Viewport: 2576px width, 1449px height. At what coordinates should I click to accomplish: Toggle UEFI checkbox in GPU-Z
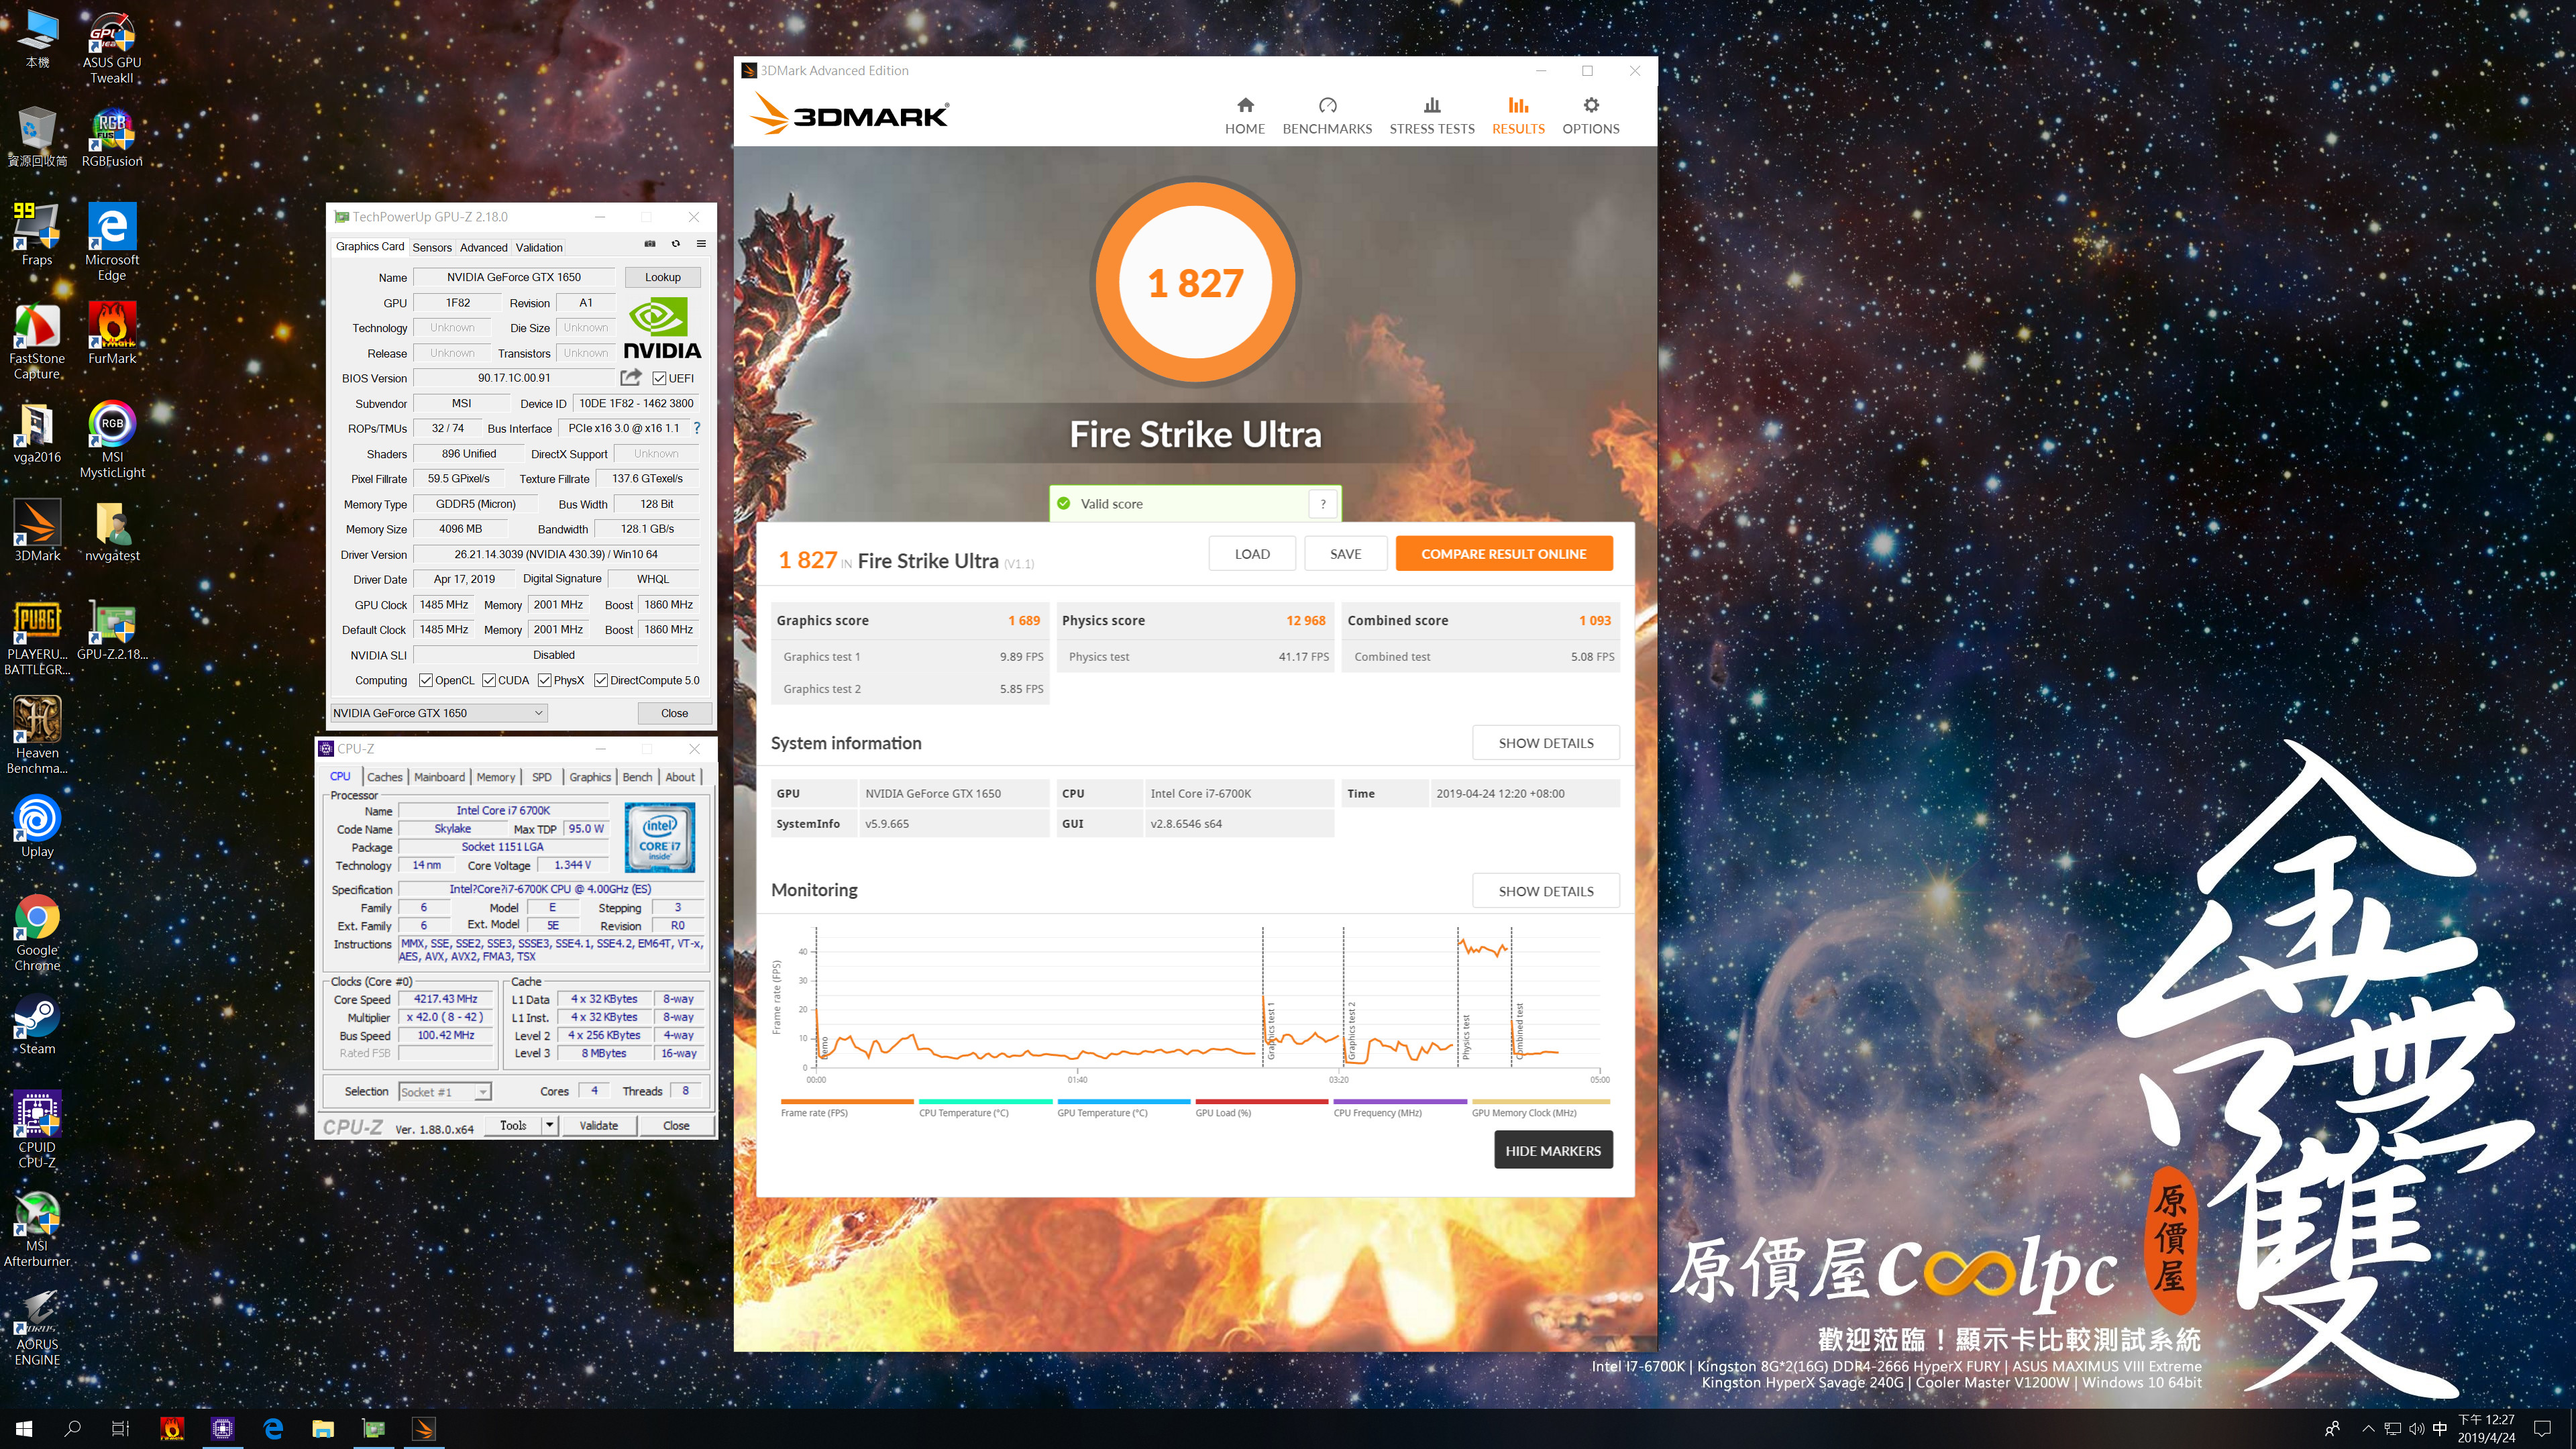(659, 379)
